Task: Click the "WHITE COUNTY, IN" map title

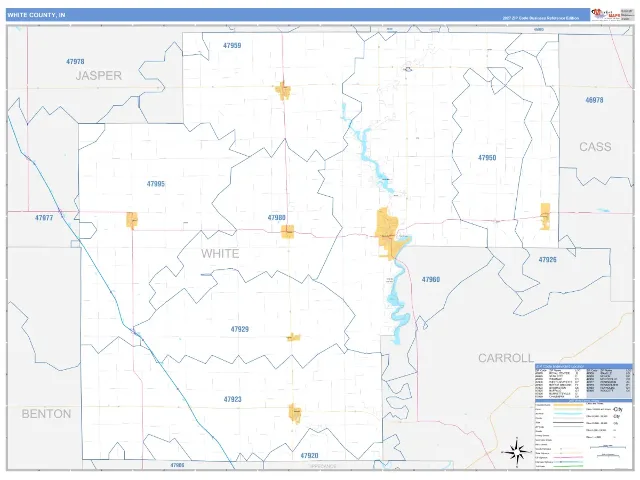Action: 36,15
